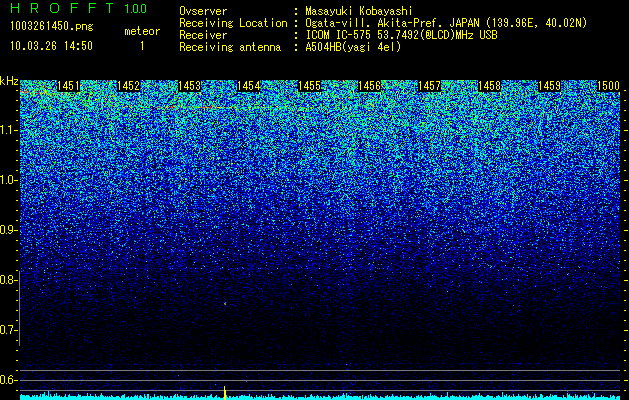The width and height of the screenshot is (629, 400).
Task: Click the 0.8 kHz axis label
Action: click(9, 280)
